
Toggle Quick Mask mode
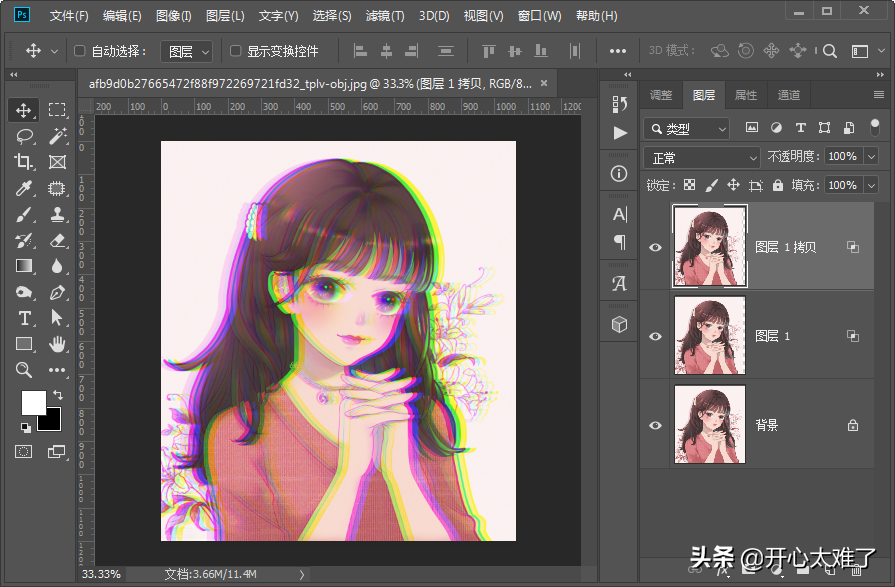(x=23, y=452)
